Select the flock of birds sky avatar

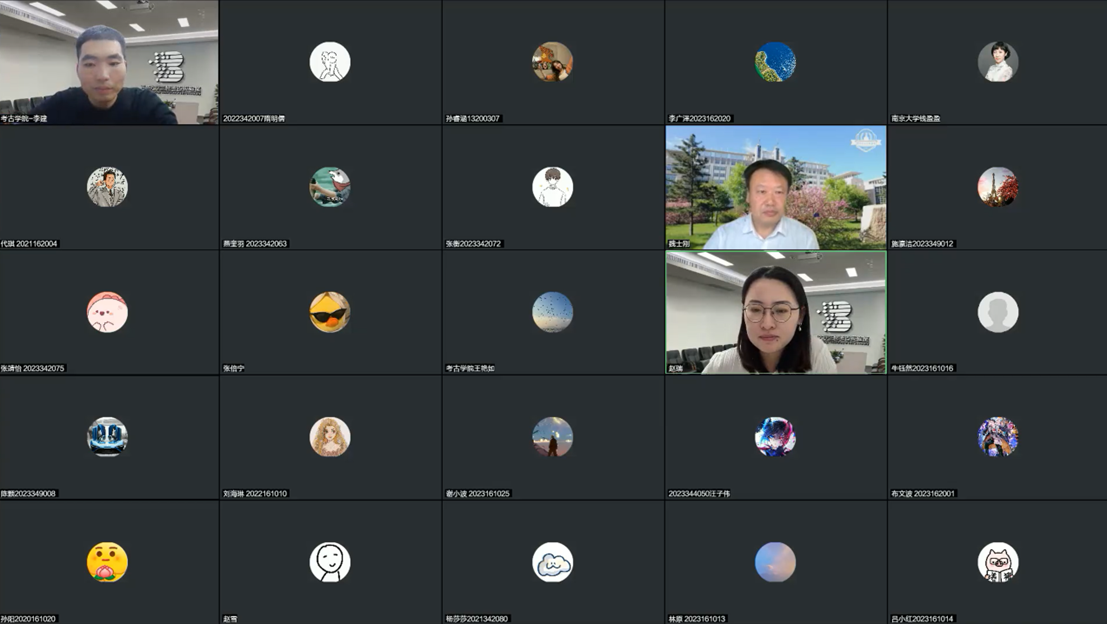[552, 312]
